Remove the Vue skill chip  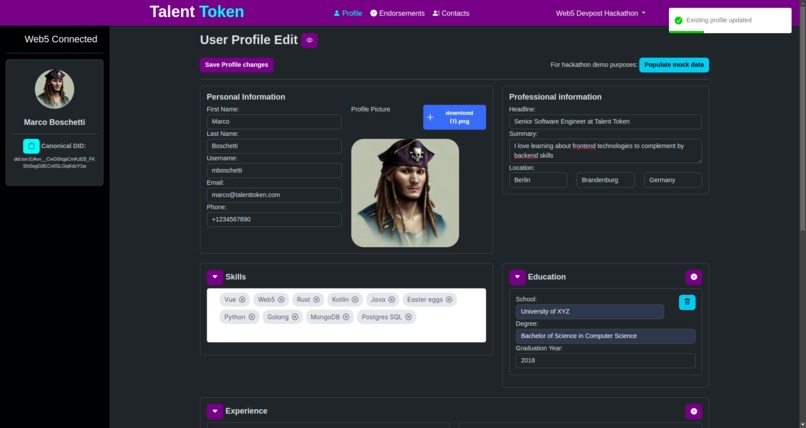[x=242, y=300]
